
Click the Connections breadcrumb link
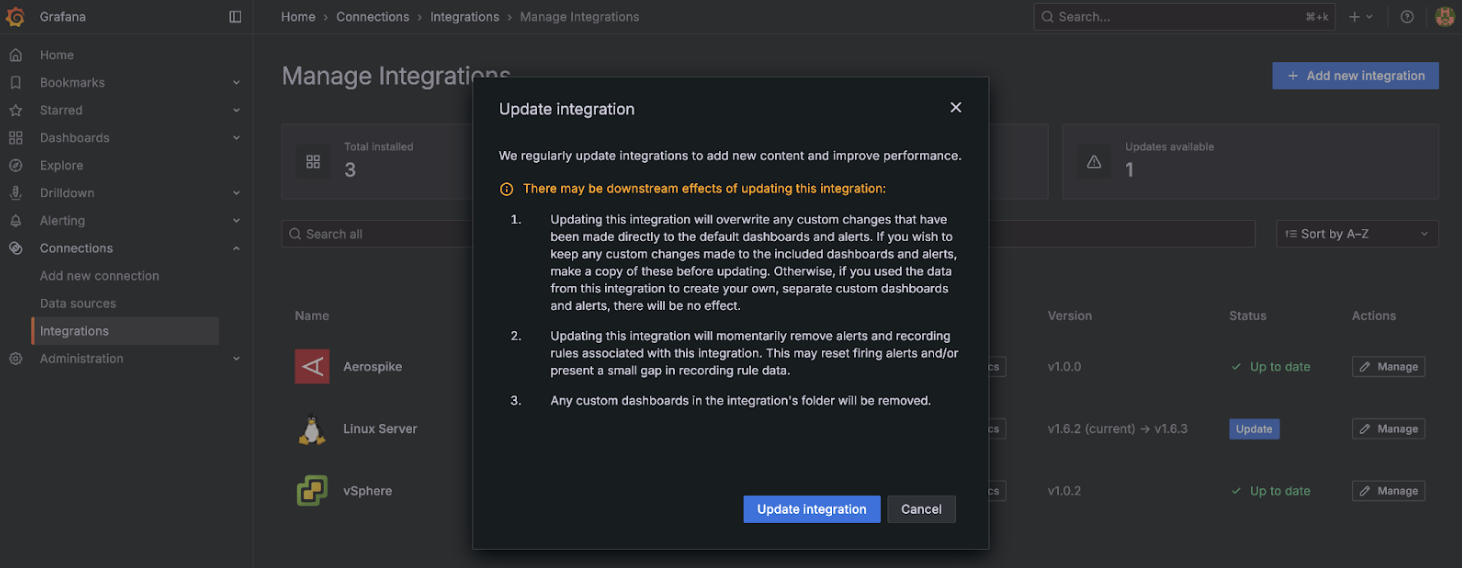tap(372, 17)
